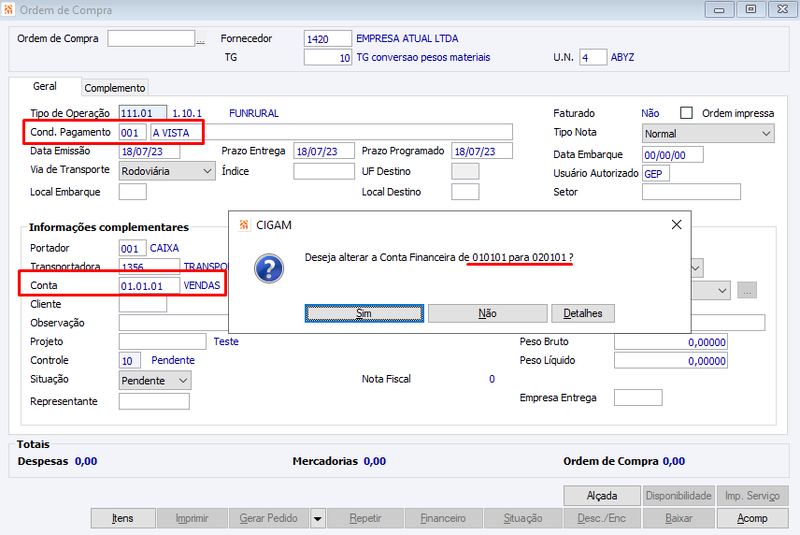Image resolution: width=800 pixels, height=535 pixels.
Task: Open Detalhes in the dialog
Action: (x=583, y=313)
